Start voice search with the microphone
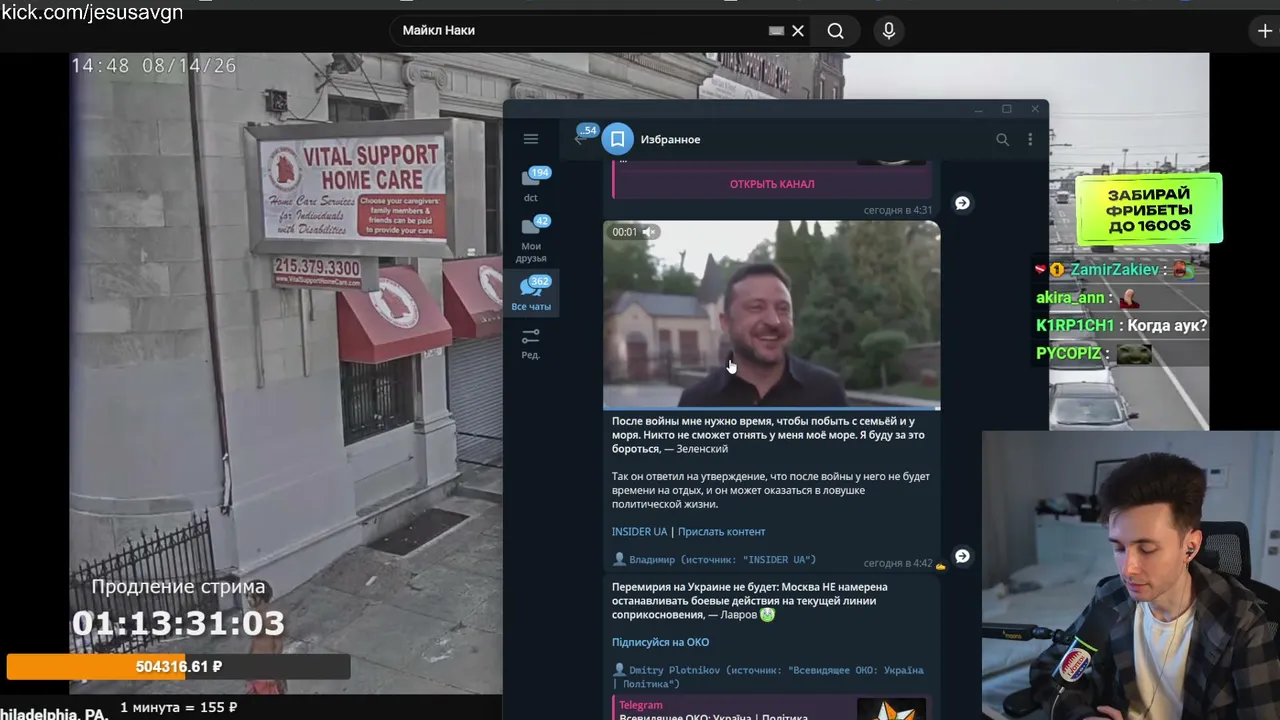 pyautogui.click(x=888, y=31)
